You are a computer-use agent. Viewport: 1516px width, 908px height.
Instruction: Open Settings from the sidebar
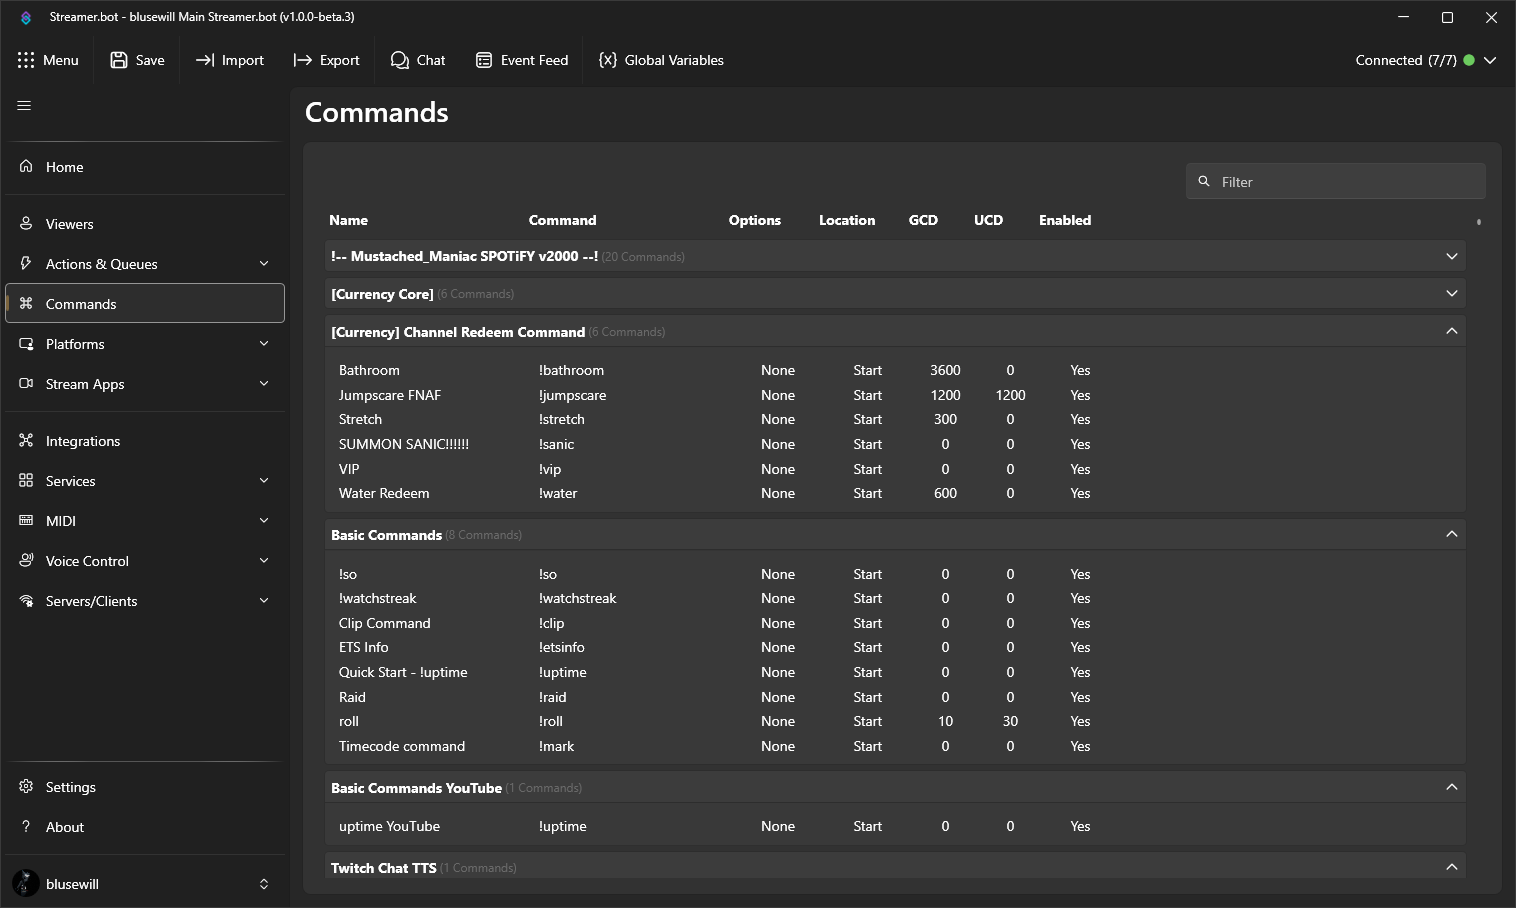70,787
